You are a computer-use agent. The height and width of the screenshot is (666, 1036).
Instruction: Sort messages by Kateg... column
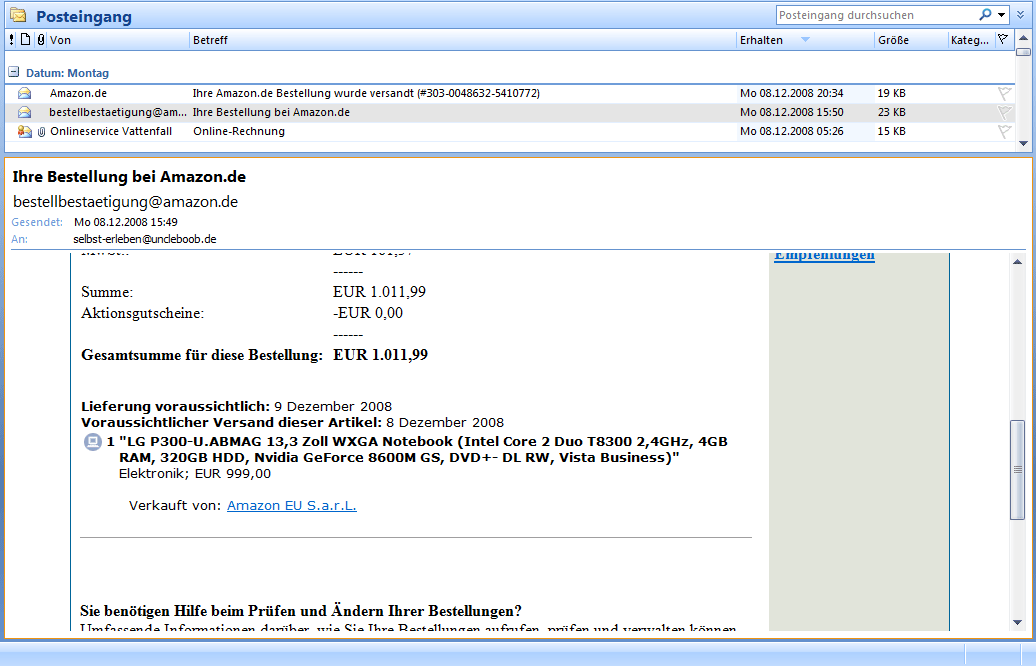click(971, 40)
